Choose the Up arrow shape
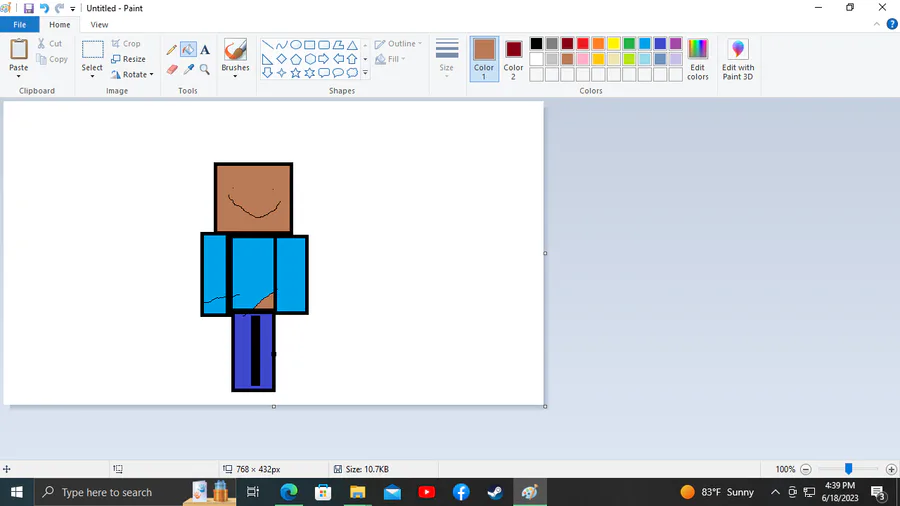 (x=352, y=59)
